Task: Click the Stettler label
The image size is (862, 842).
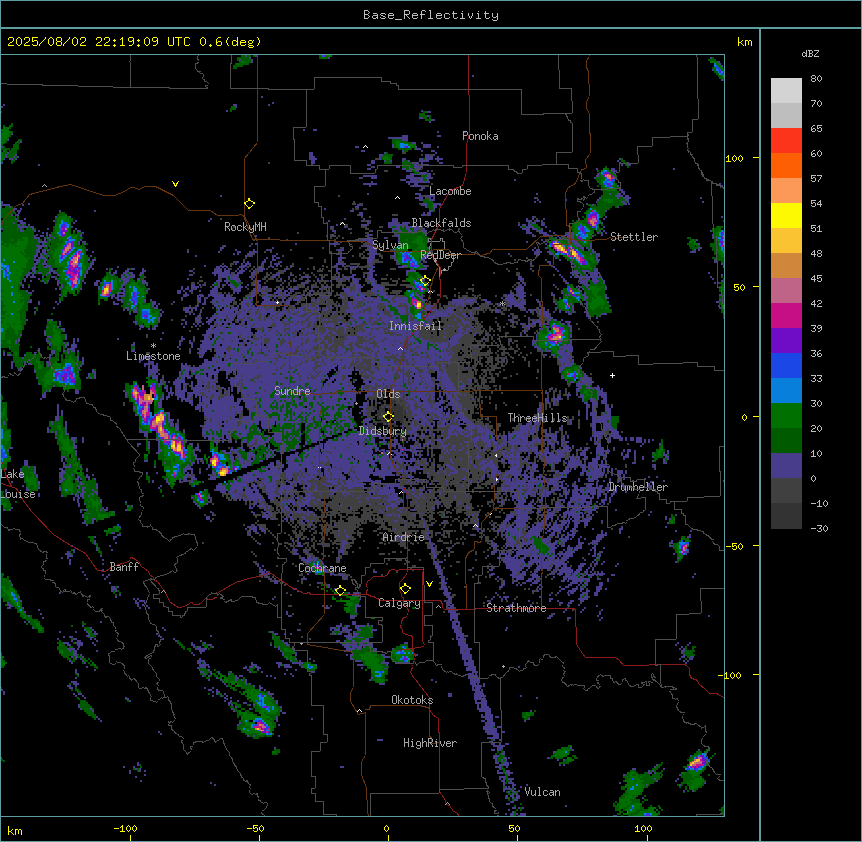Action: pos(634,237)
